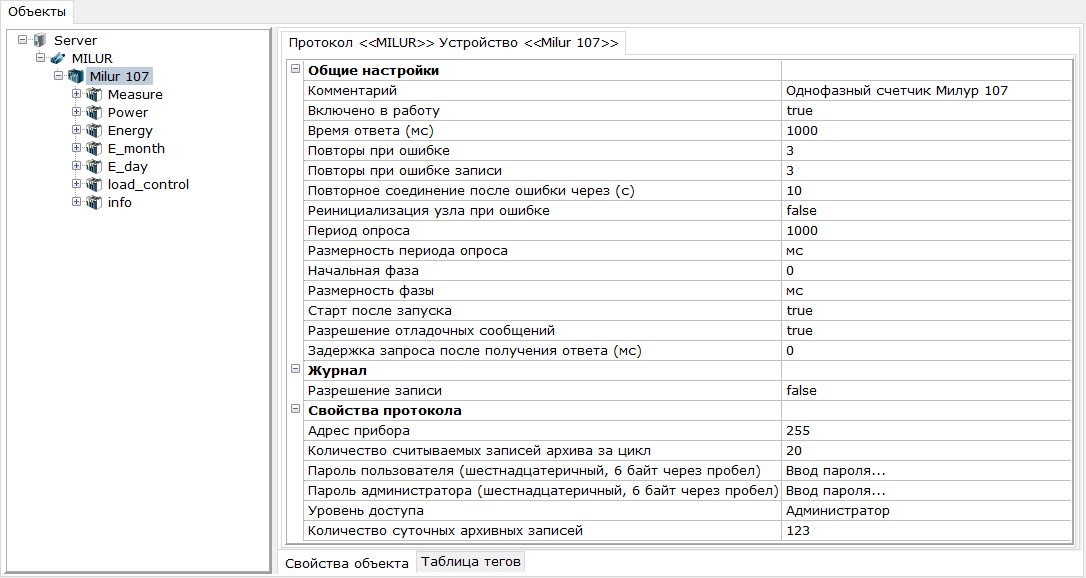
Task: Click Пароль пользователя password entry field
Action: tap(926, 471)
